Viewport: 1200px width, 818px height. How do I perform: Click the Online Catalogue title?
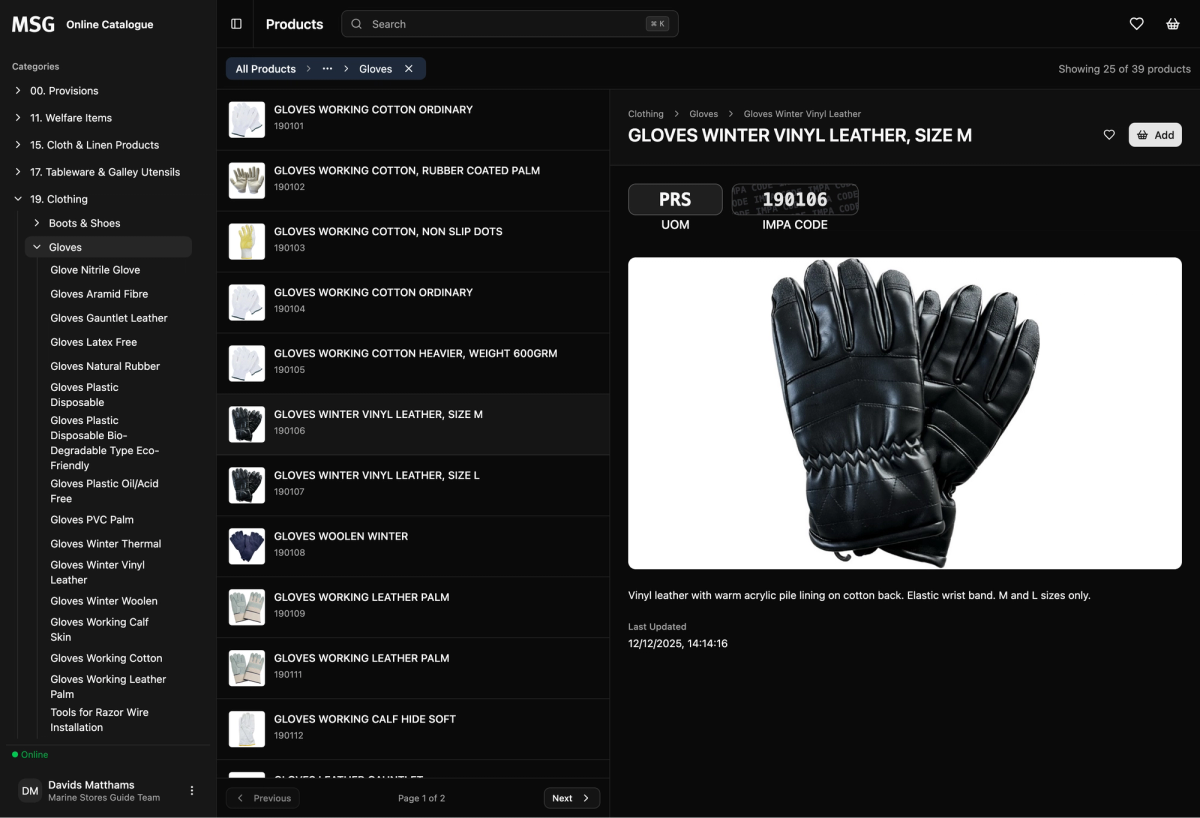pos(110,24)
